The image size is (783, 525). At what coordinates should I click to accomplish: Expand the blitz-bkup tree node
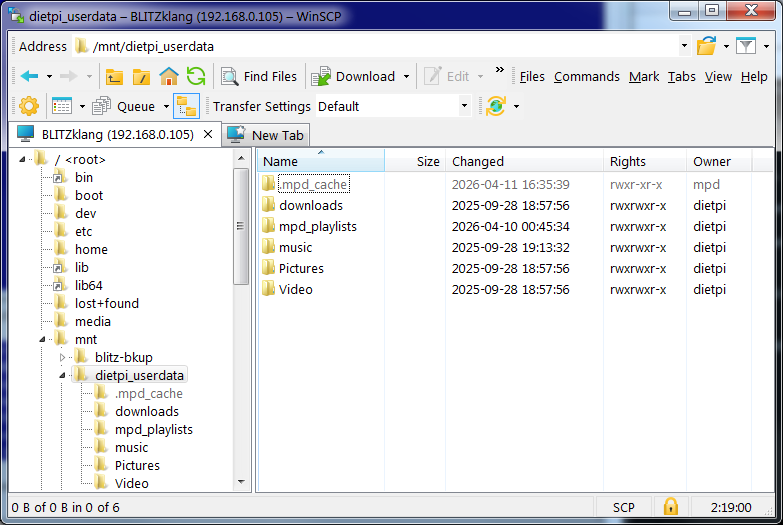pyautogui.click(x=62, y=358)
